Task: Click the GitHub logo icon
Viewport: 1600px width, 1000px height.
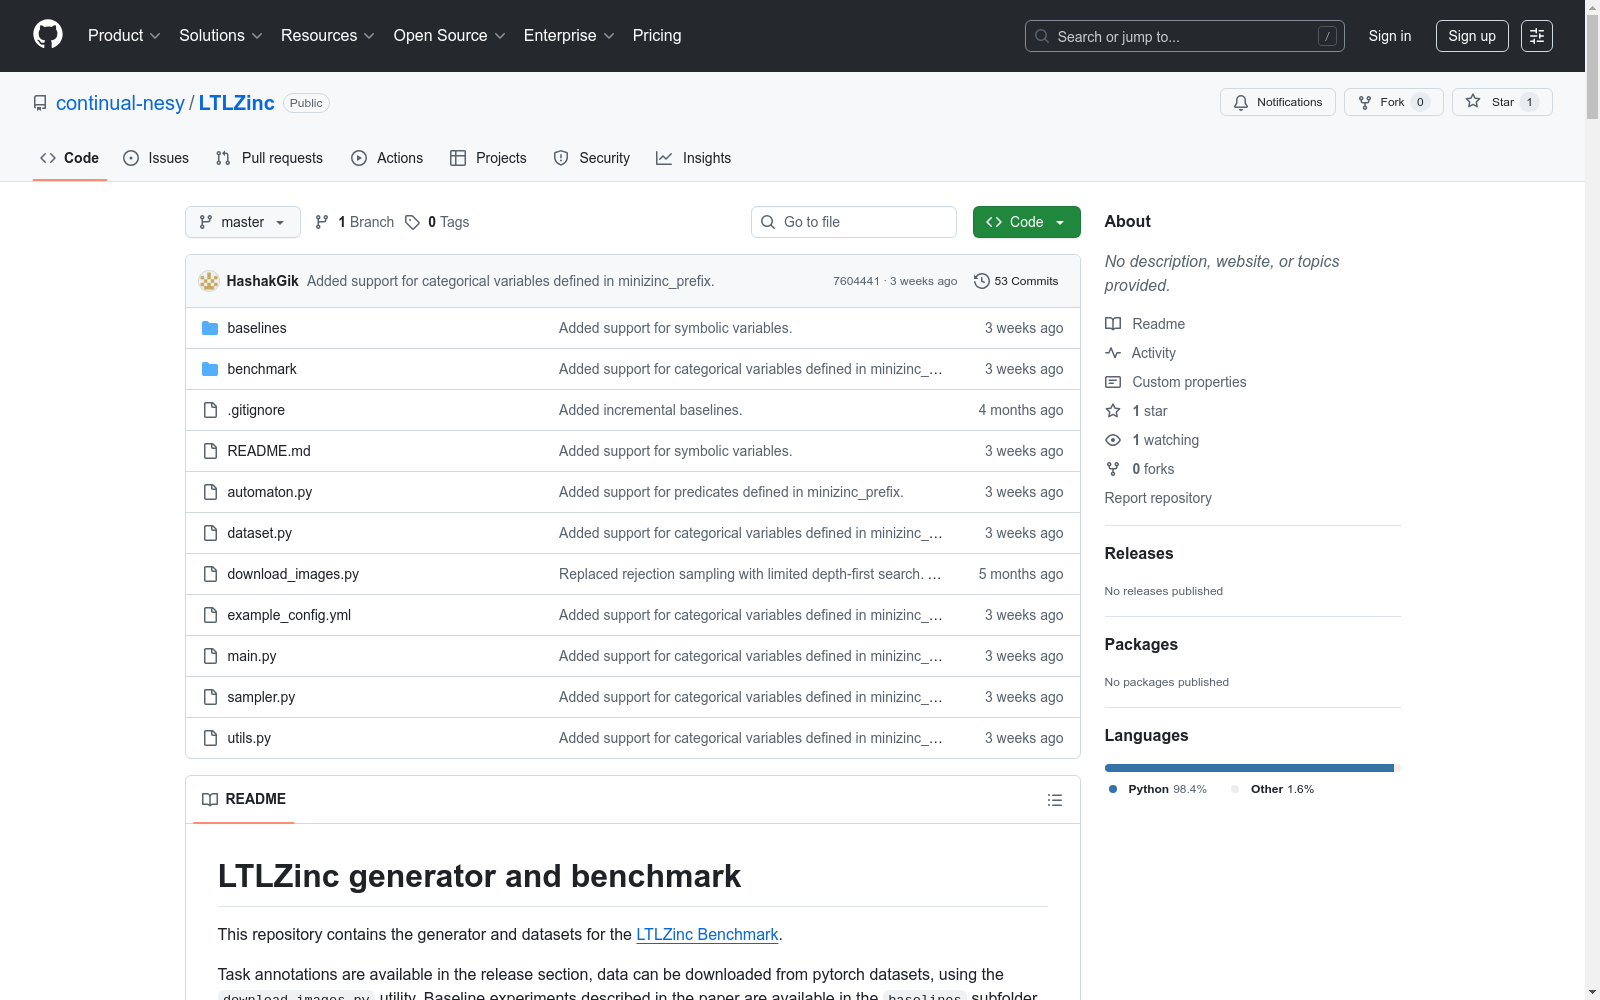Action: point(48,35)
